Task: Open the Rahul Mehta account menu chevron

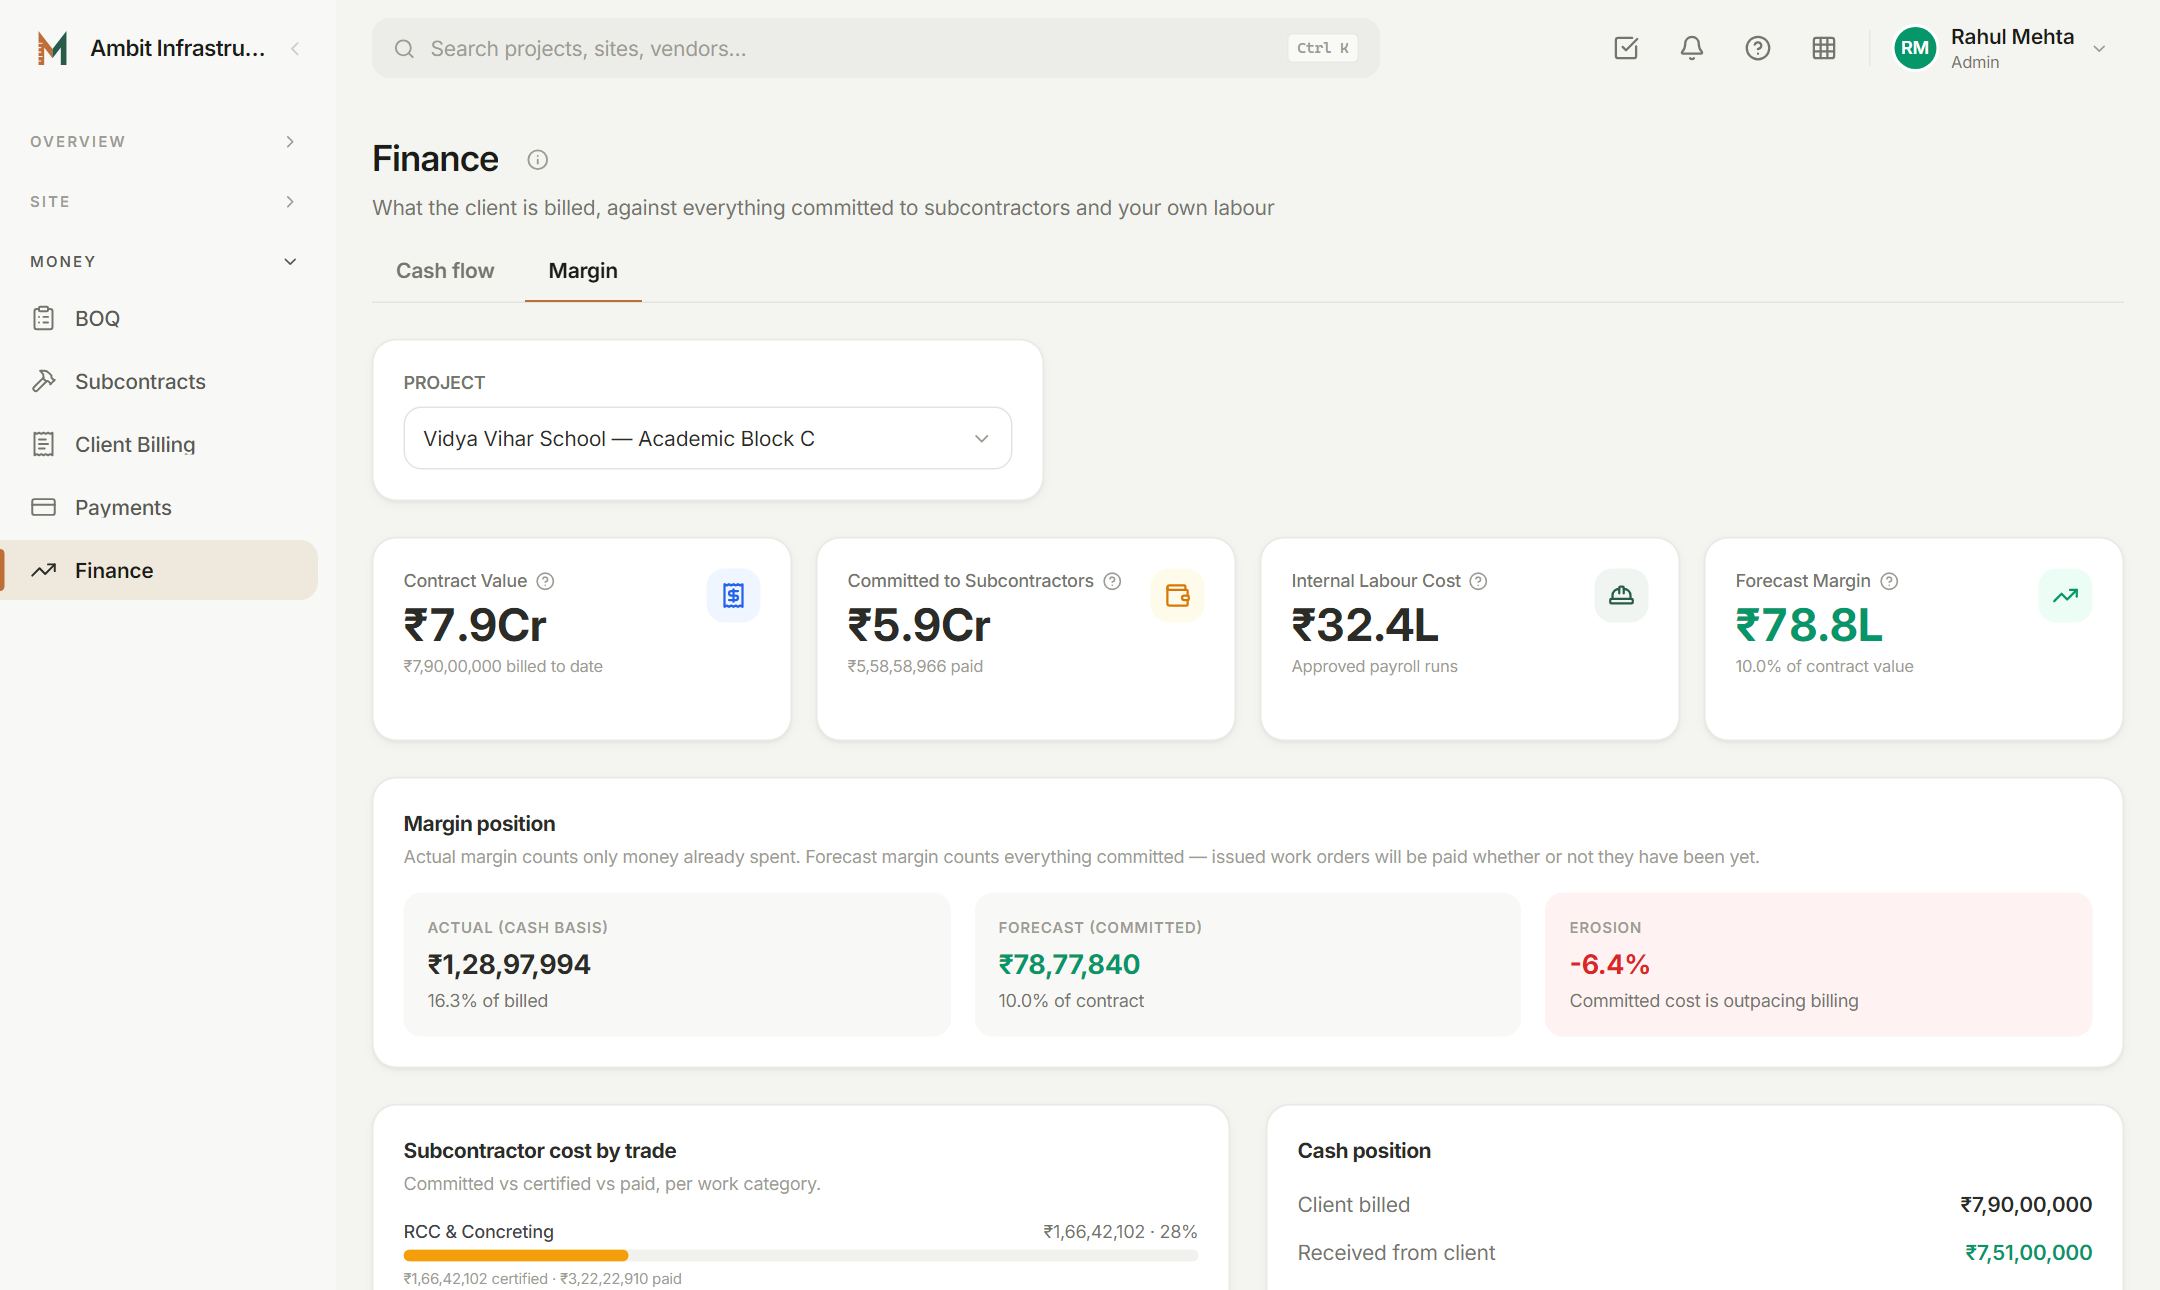Action: click(x=2099, y=49)
